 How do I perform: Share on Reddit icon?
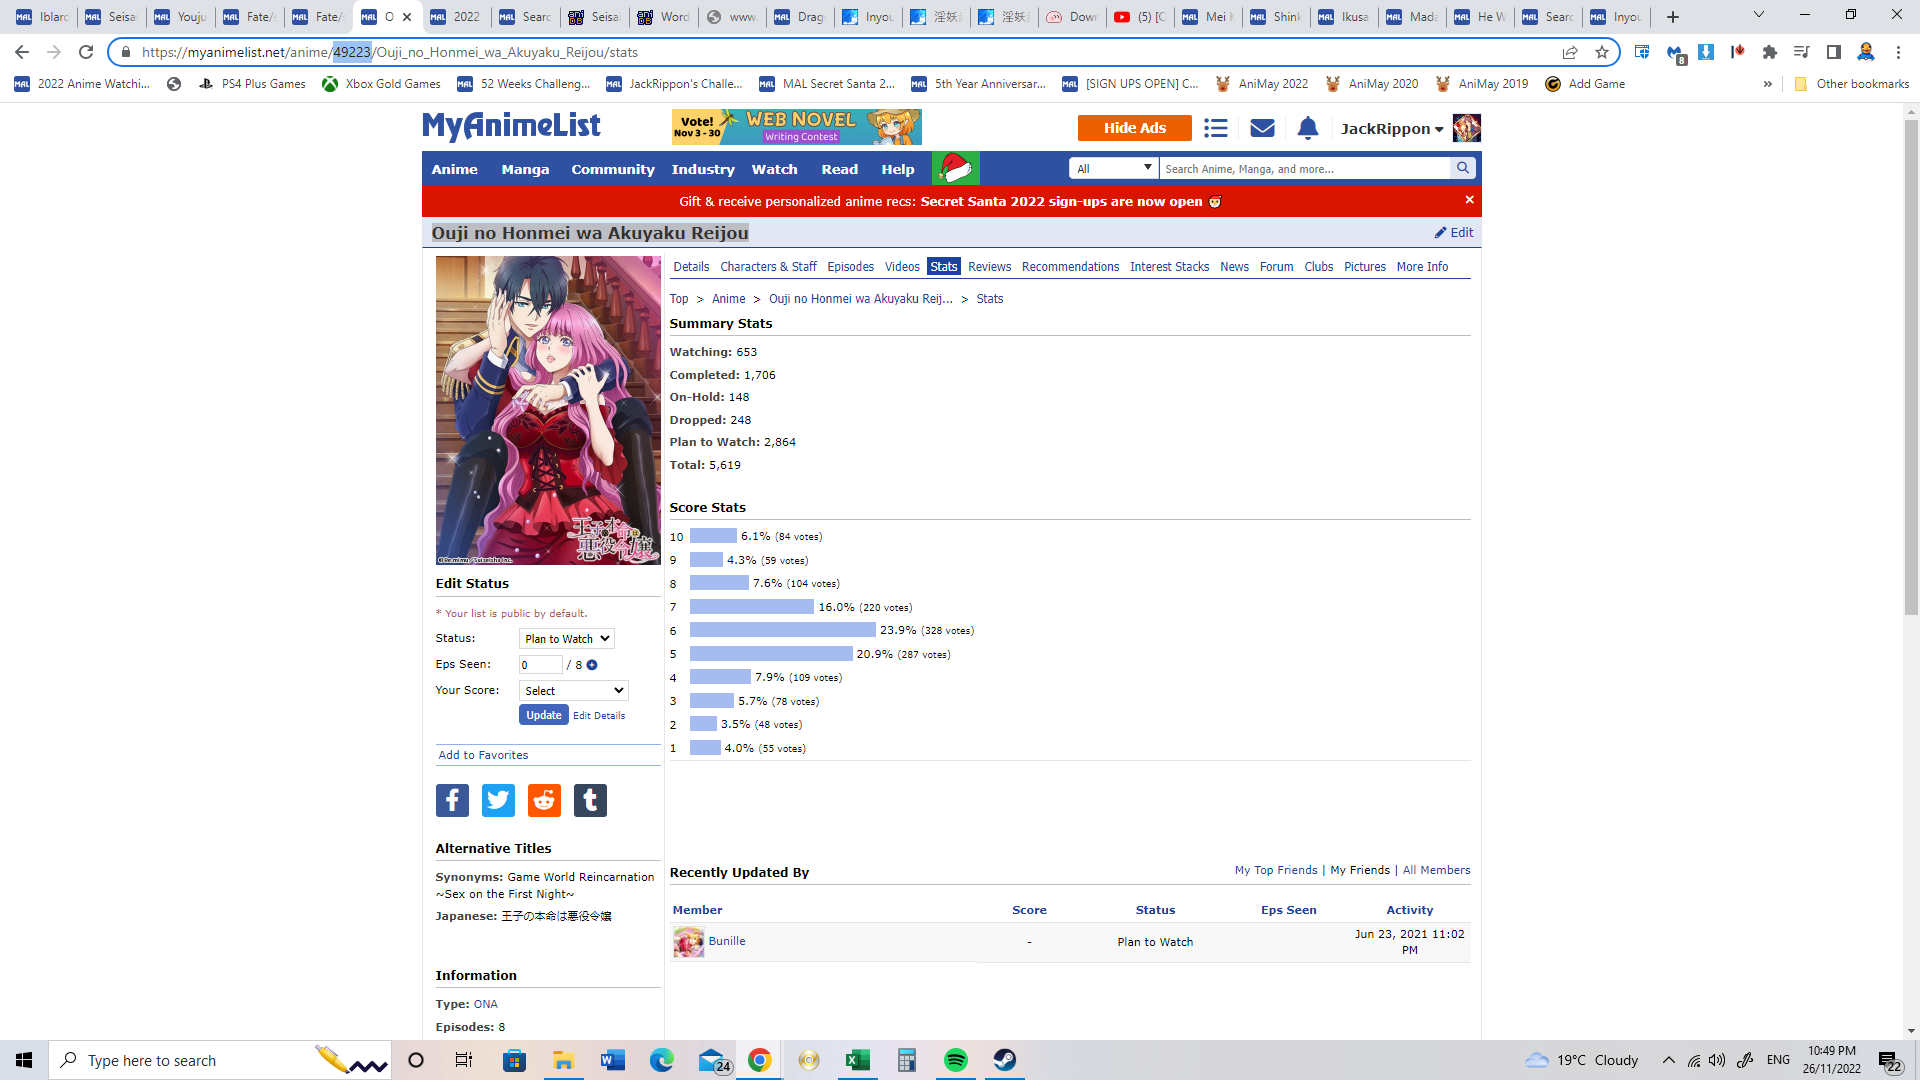pyautogui.click(x=544, y=800)
